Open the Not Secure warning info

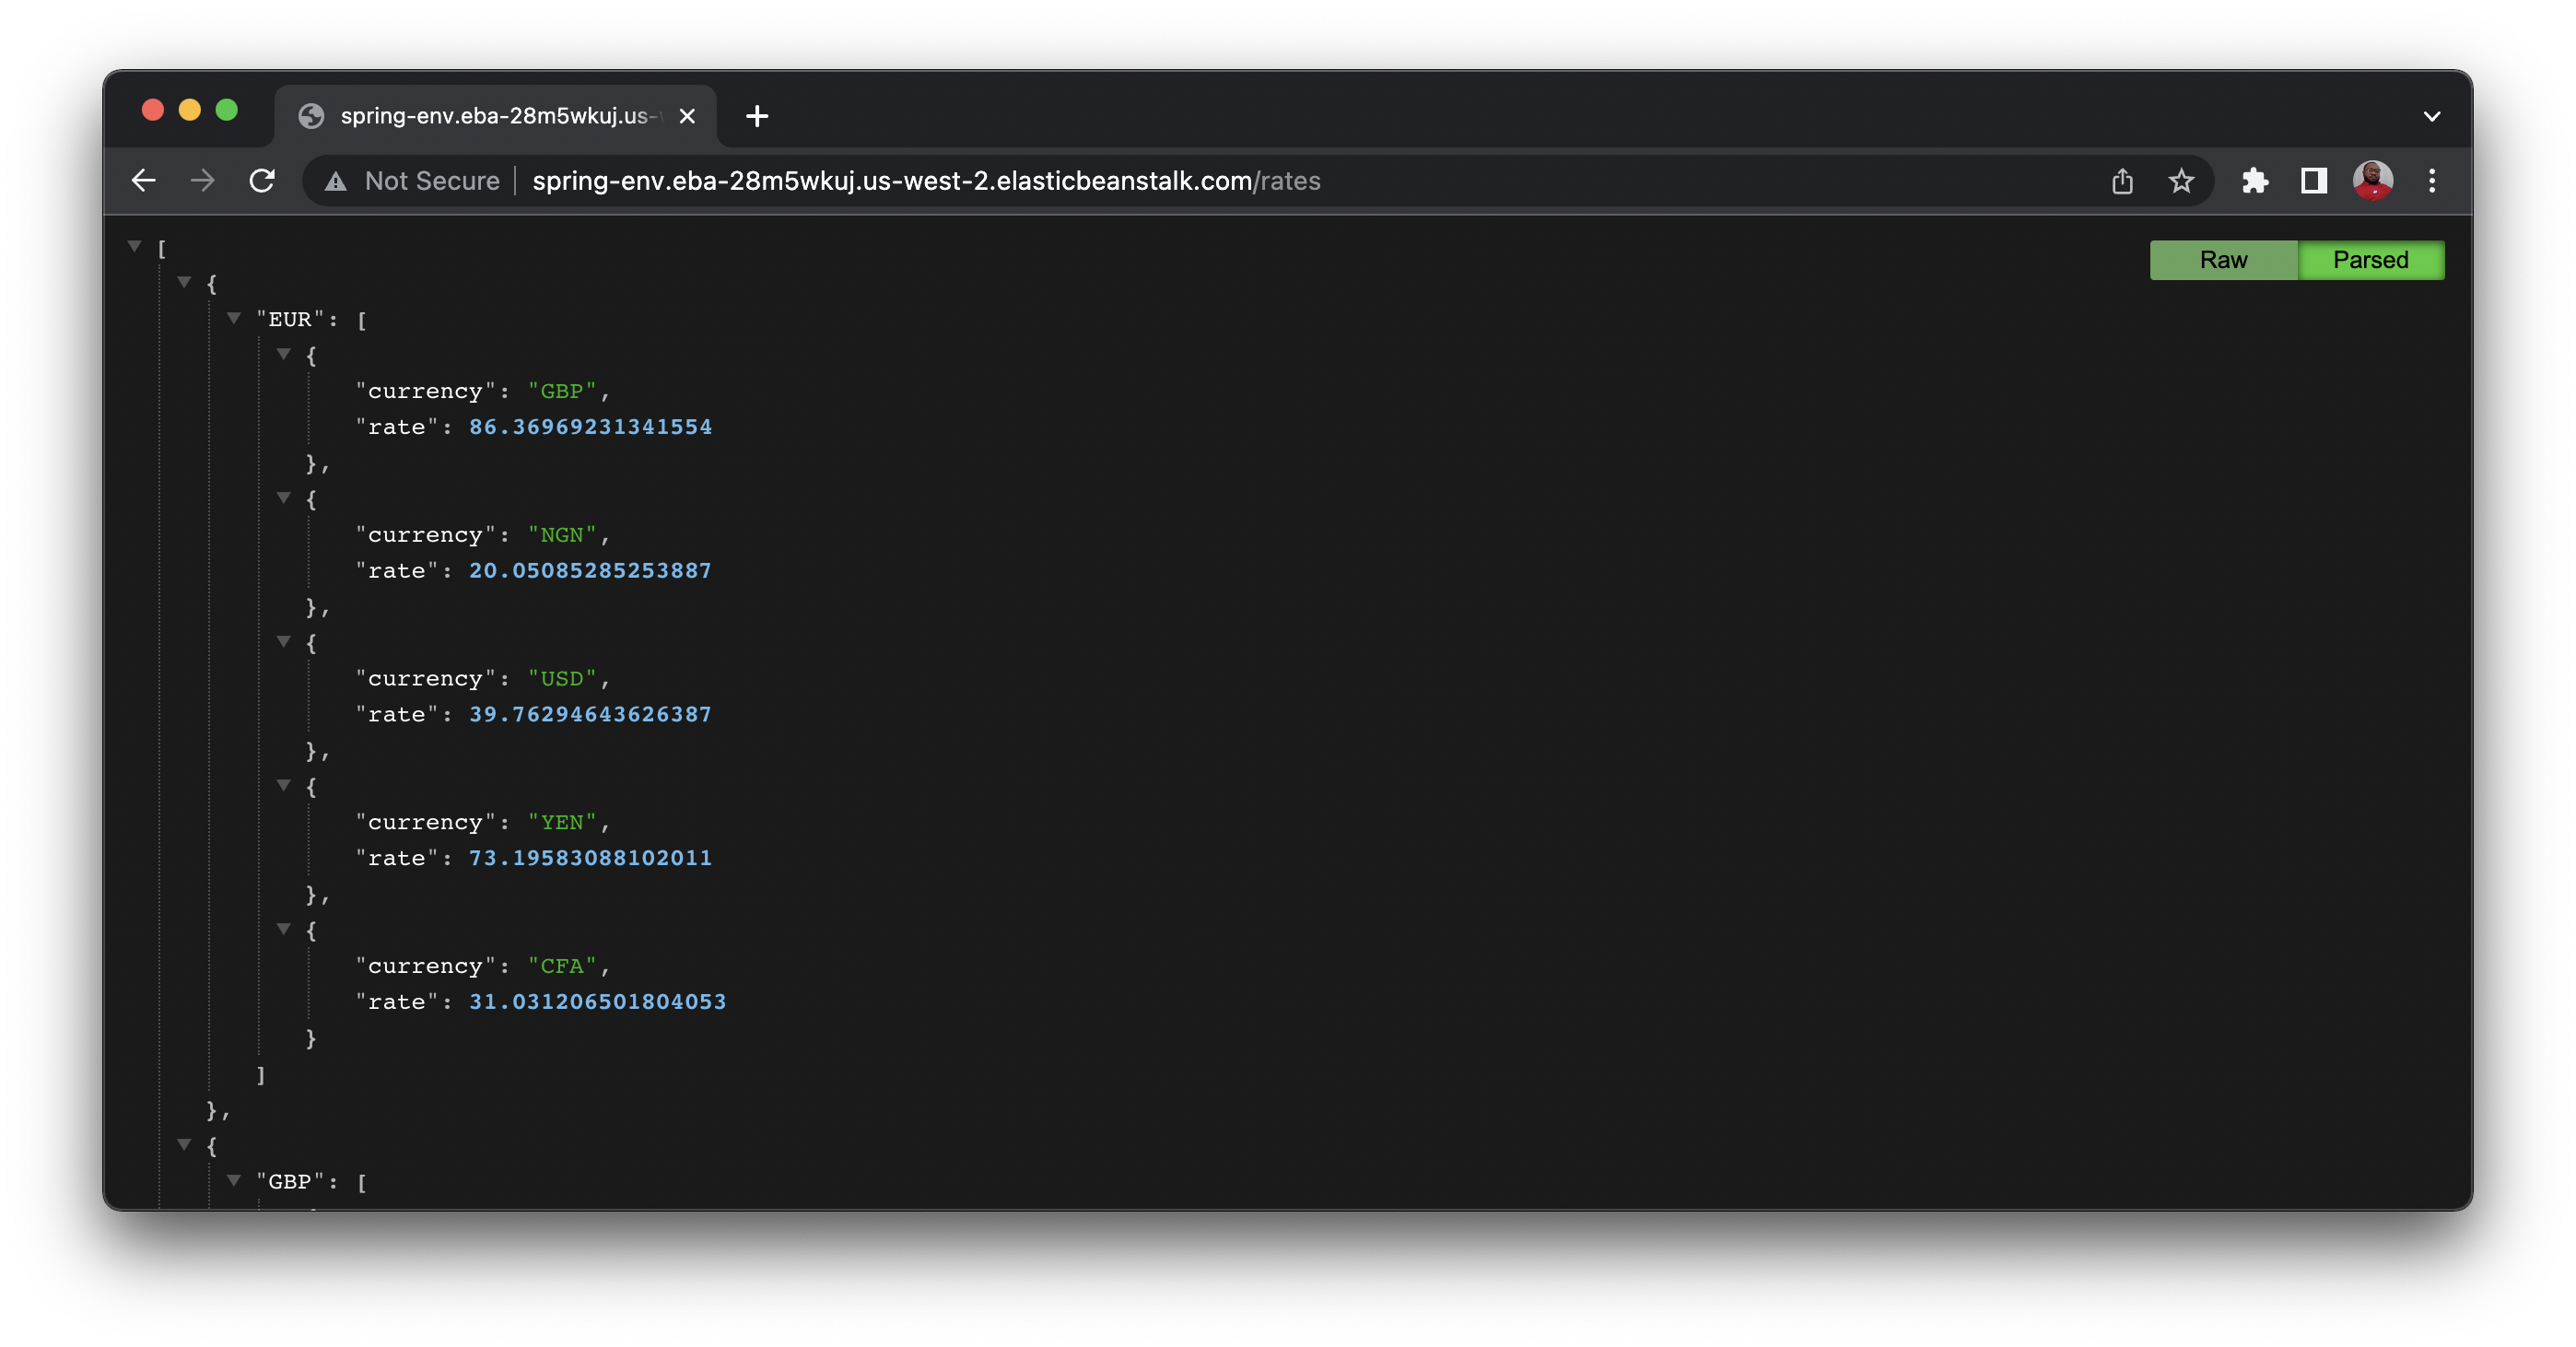click(336, 181)
